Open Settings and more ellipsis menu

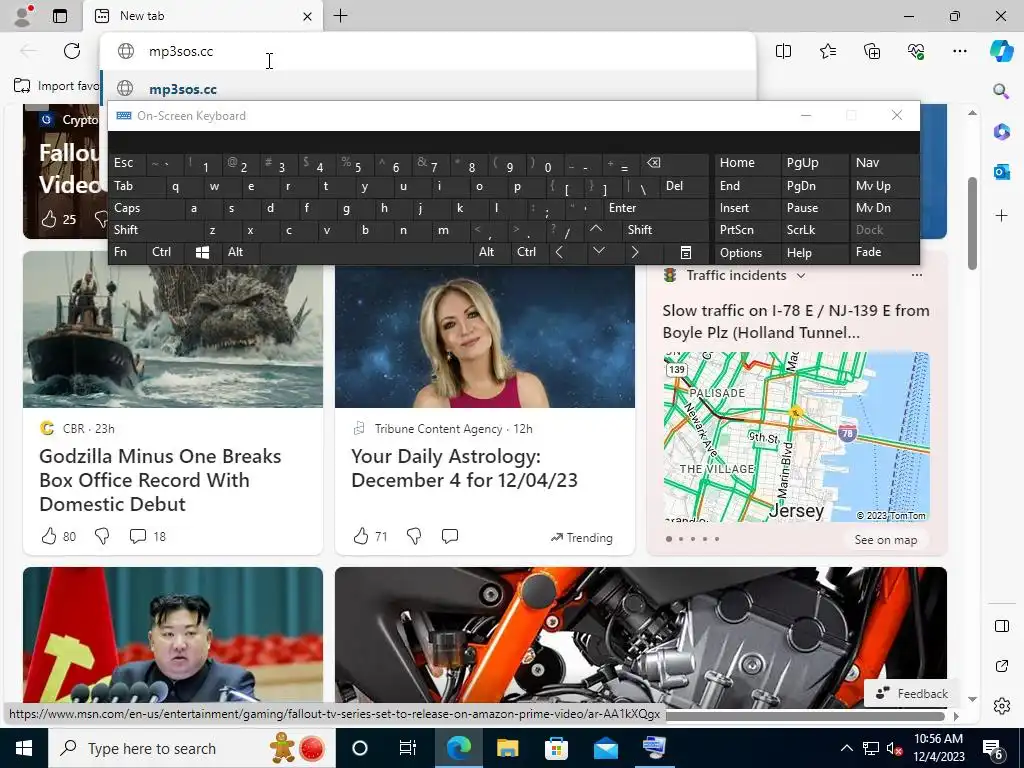pos(959,51)
